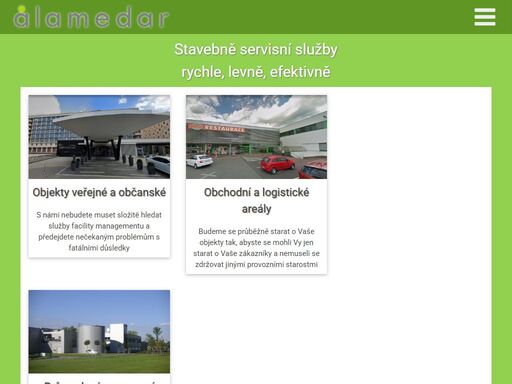Select the "Budeme se průběžně starat" description
Viewport: 512px width, 384px height.
[256, 248]
